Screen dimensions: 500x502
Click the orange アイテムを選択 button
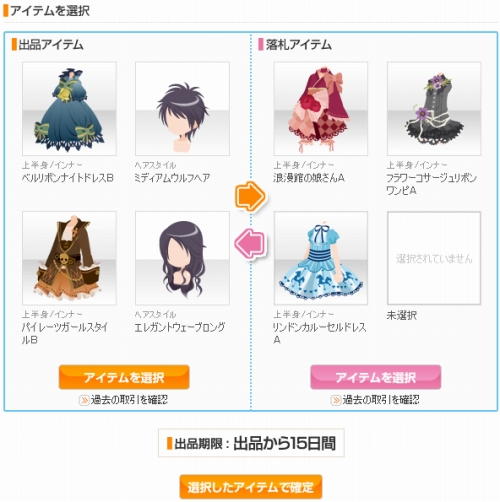[124, 377]
